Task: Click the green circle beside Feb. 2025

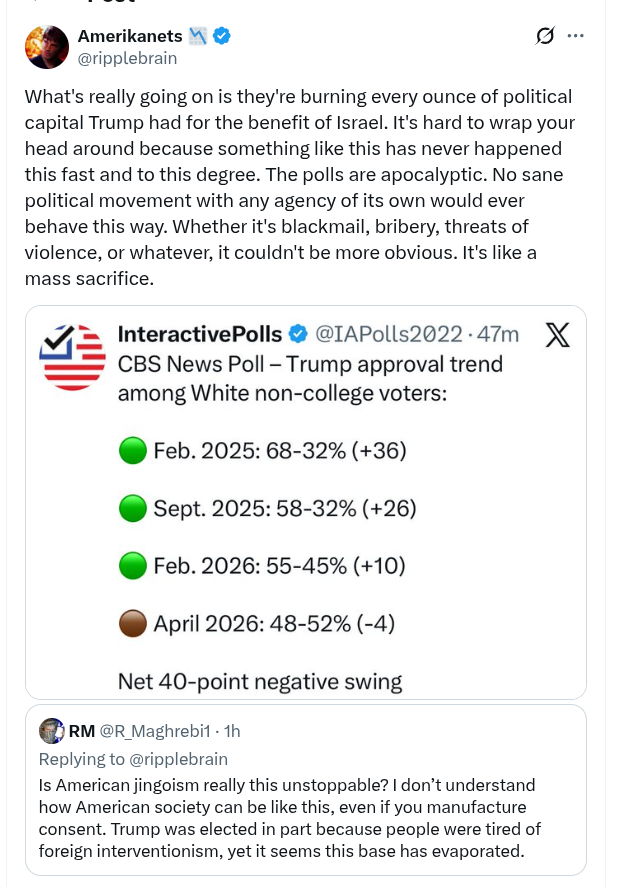Action: click(132, 452)
